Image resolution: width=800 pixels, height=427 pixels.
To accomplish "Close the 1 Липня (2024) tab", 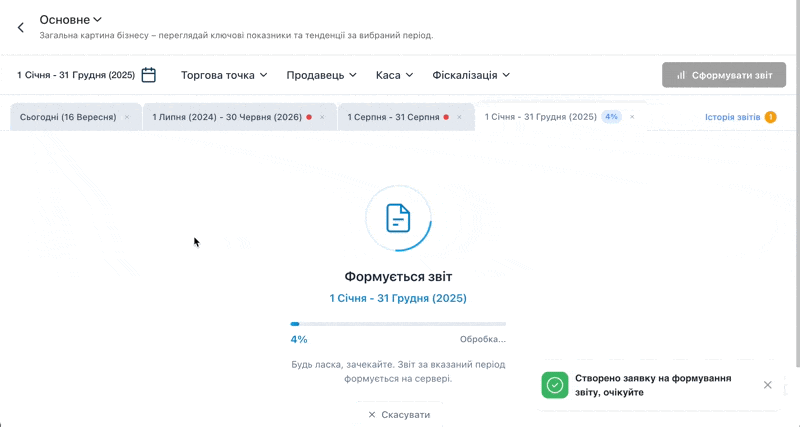I will [x=322, y=117].
